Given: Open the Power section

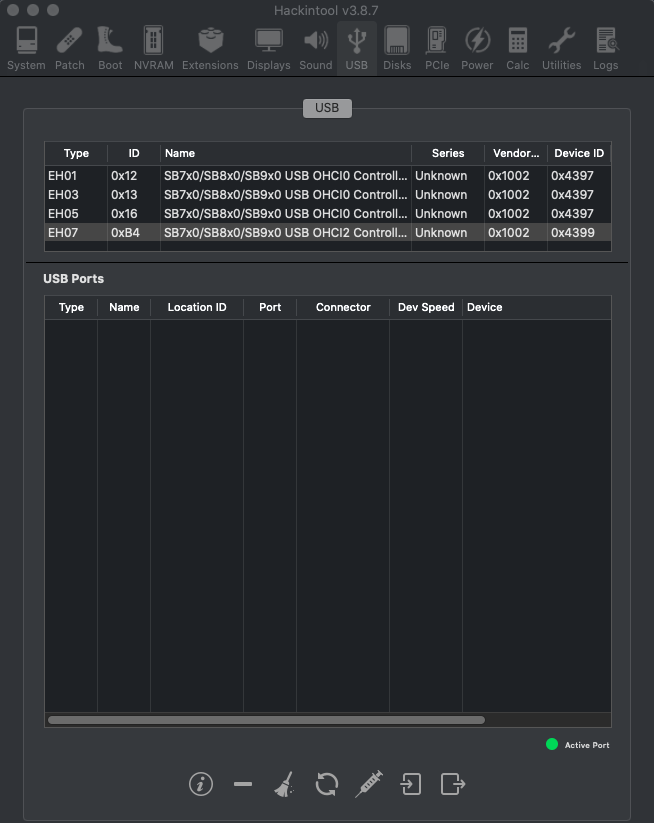Looking at the screenshot, I should 477,48.
